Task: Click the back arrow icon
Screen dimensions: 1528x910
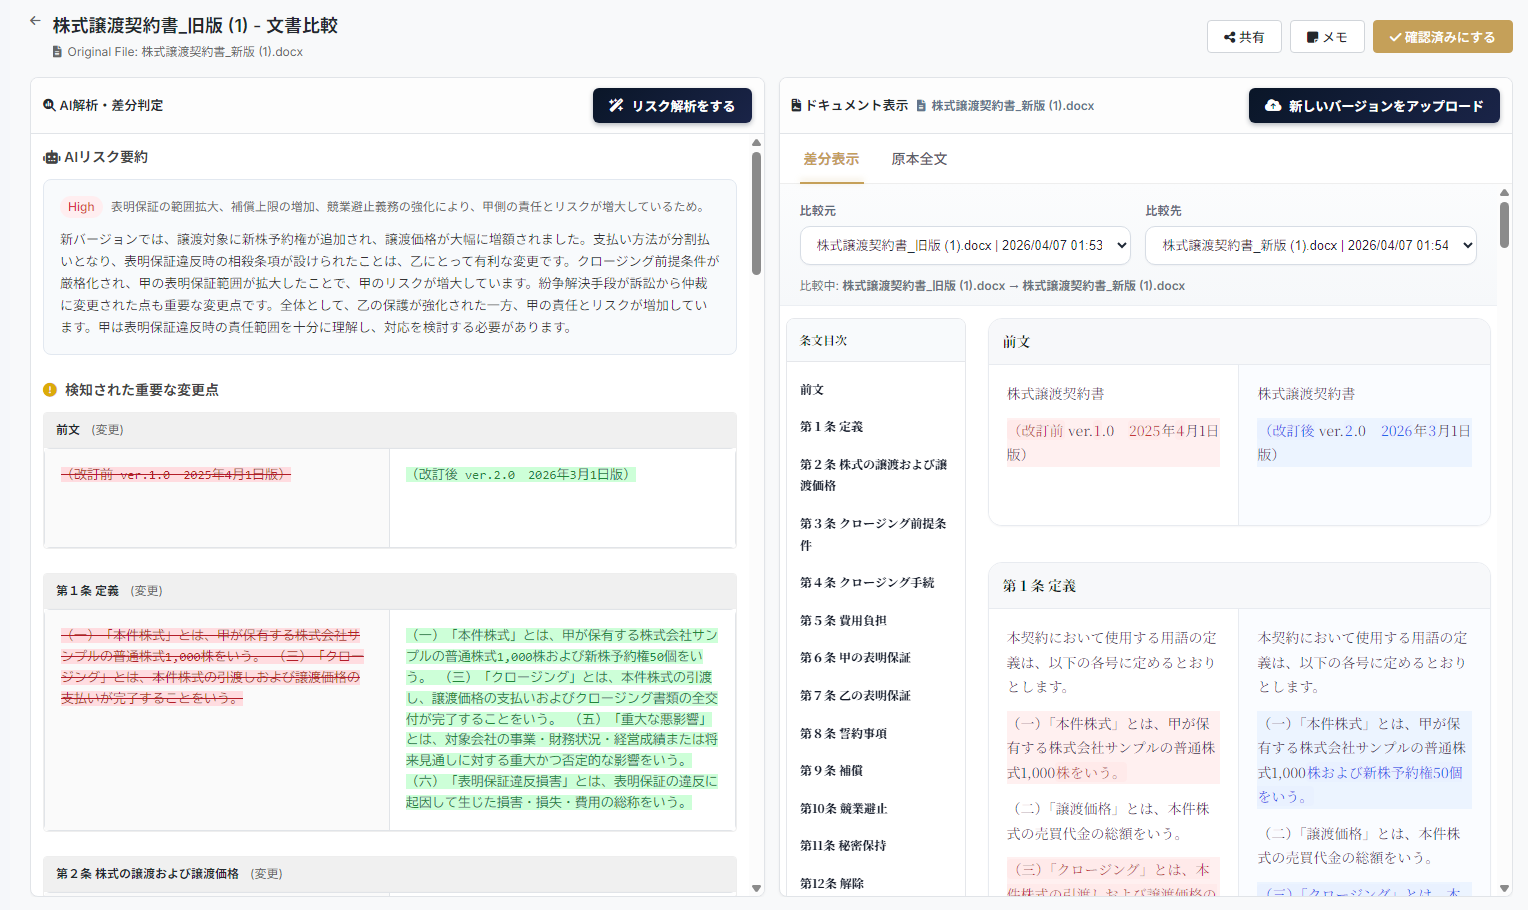Action: point(35,21)
